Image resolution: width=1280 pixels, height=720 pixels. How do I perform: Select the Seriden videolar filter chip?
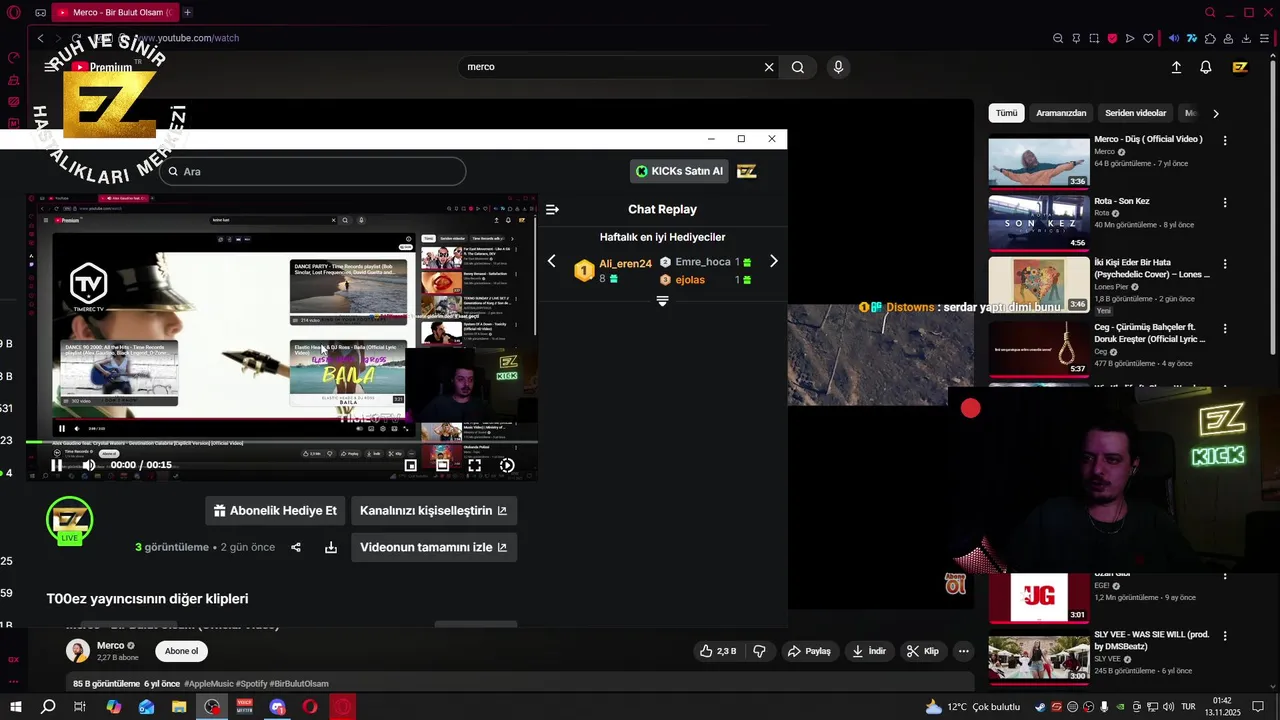(1135, 113)
